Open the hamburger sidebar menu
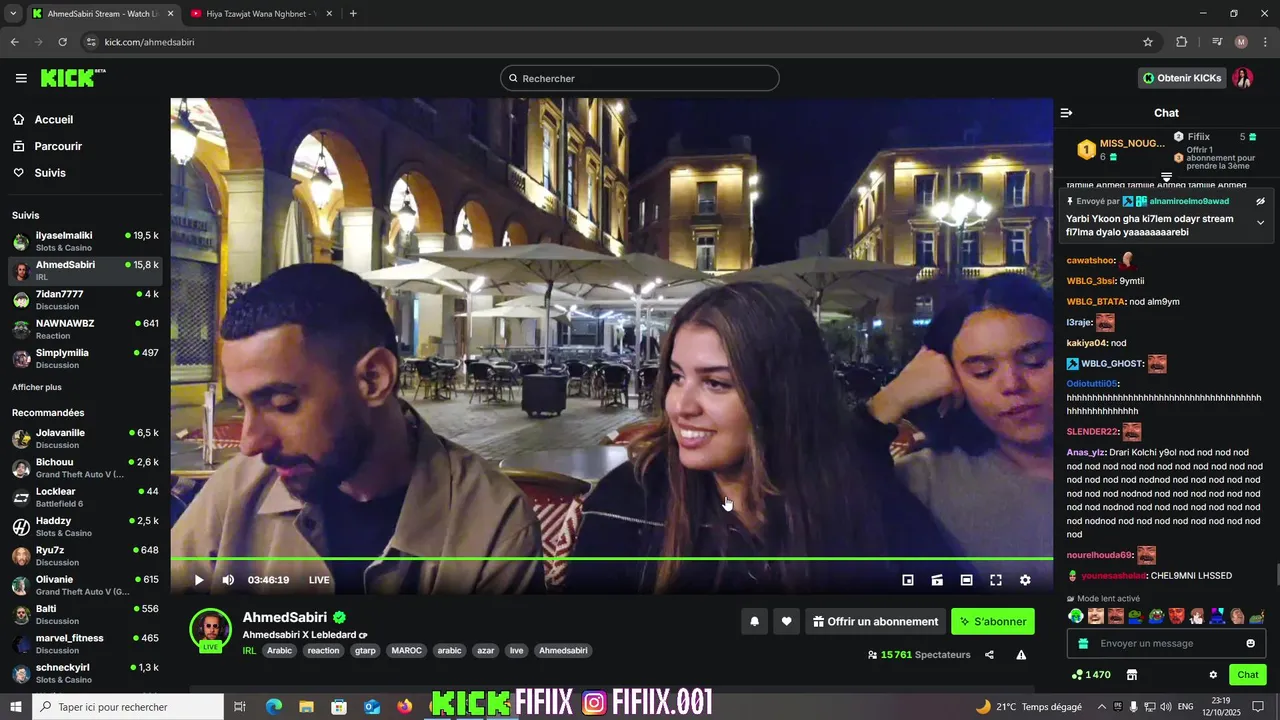The image size is (1280, 720). [x=21, y=78]
